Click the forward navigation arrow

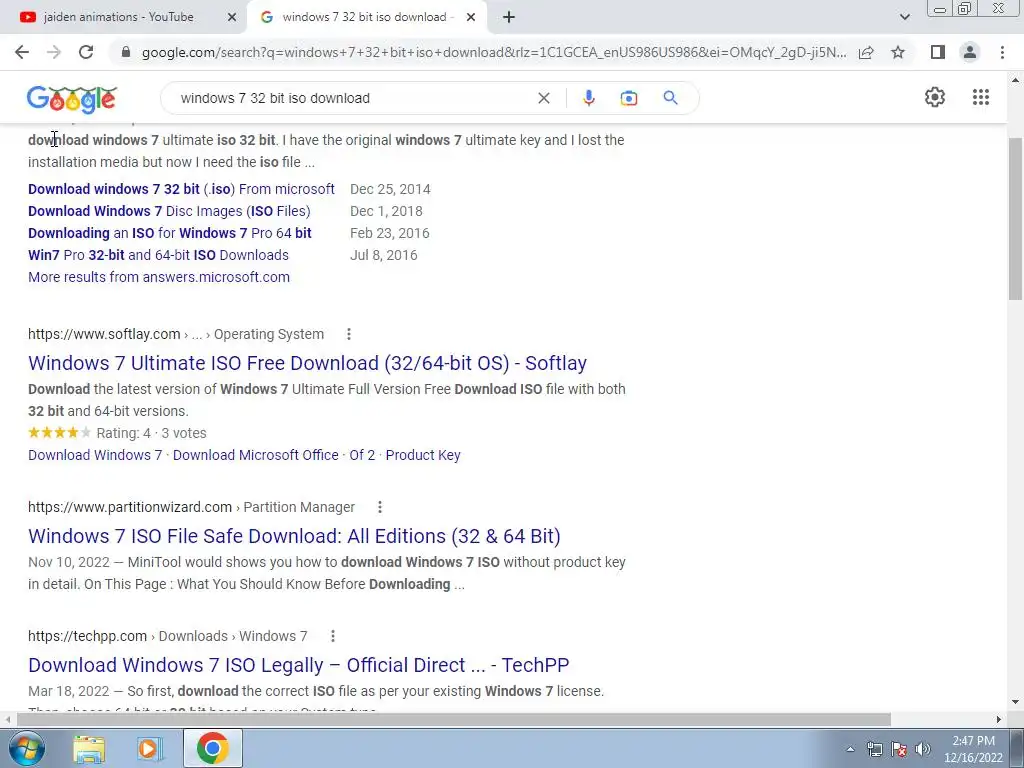(x=54, y=52)
